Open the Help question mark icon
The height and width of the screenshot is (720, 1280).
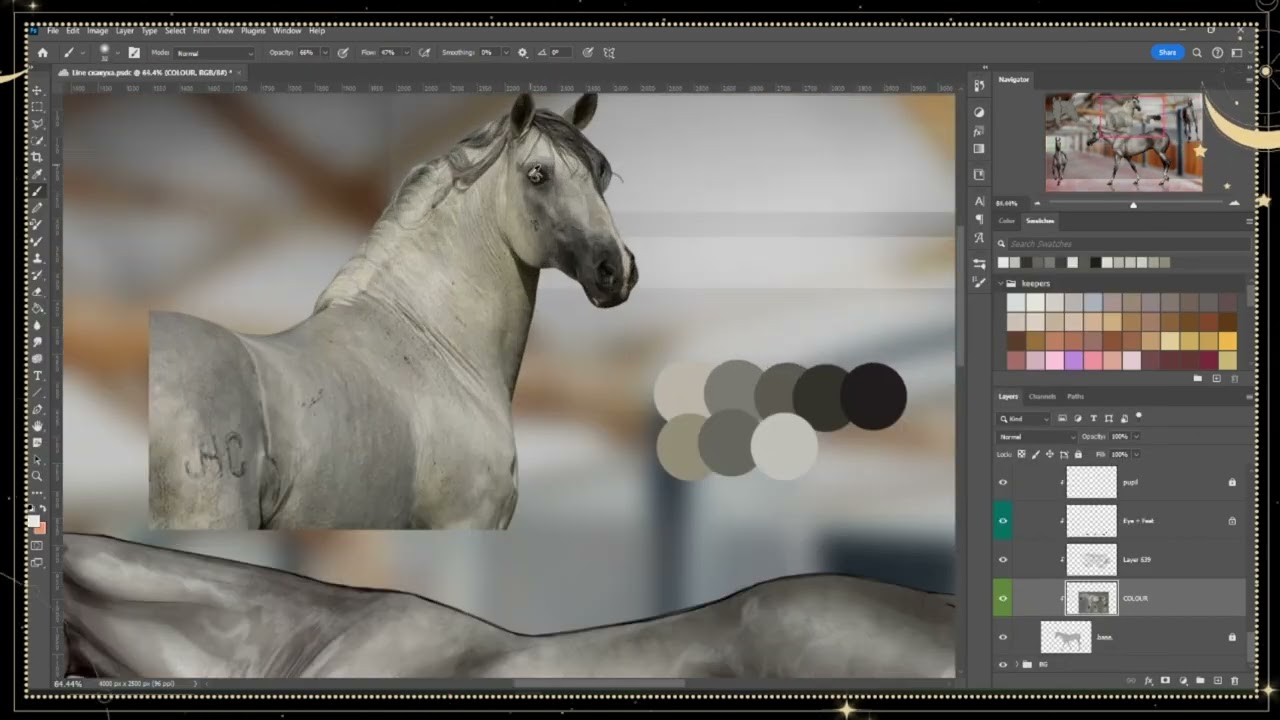coord(1217,52)
